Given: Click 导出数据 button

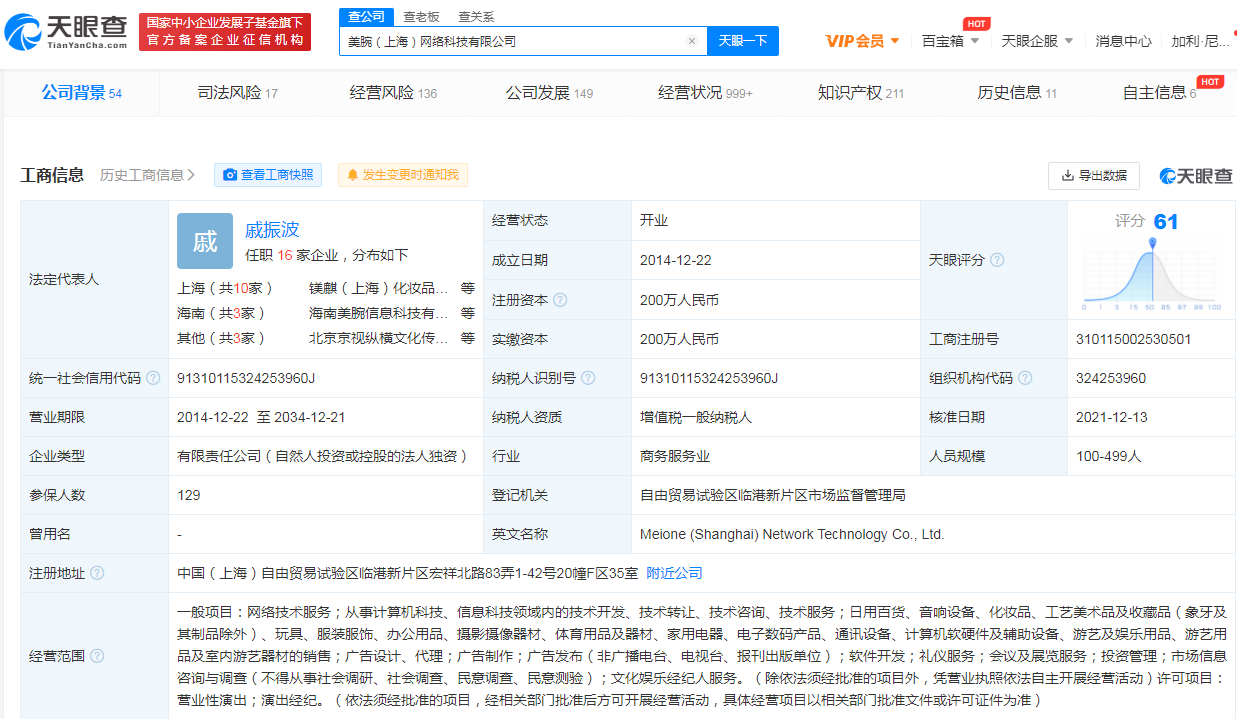Looking at the screenshot, I should (1094, 175).
